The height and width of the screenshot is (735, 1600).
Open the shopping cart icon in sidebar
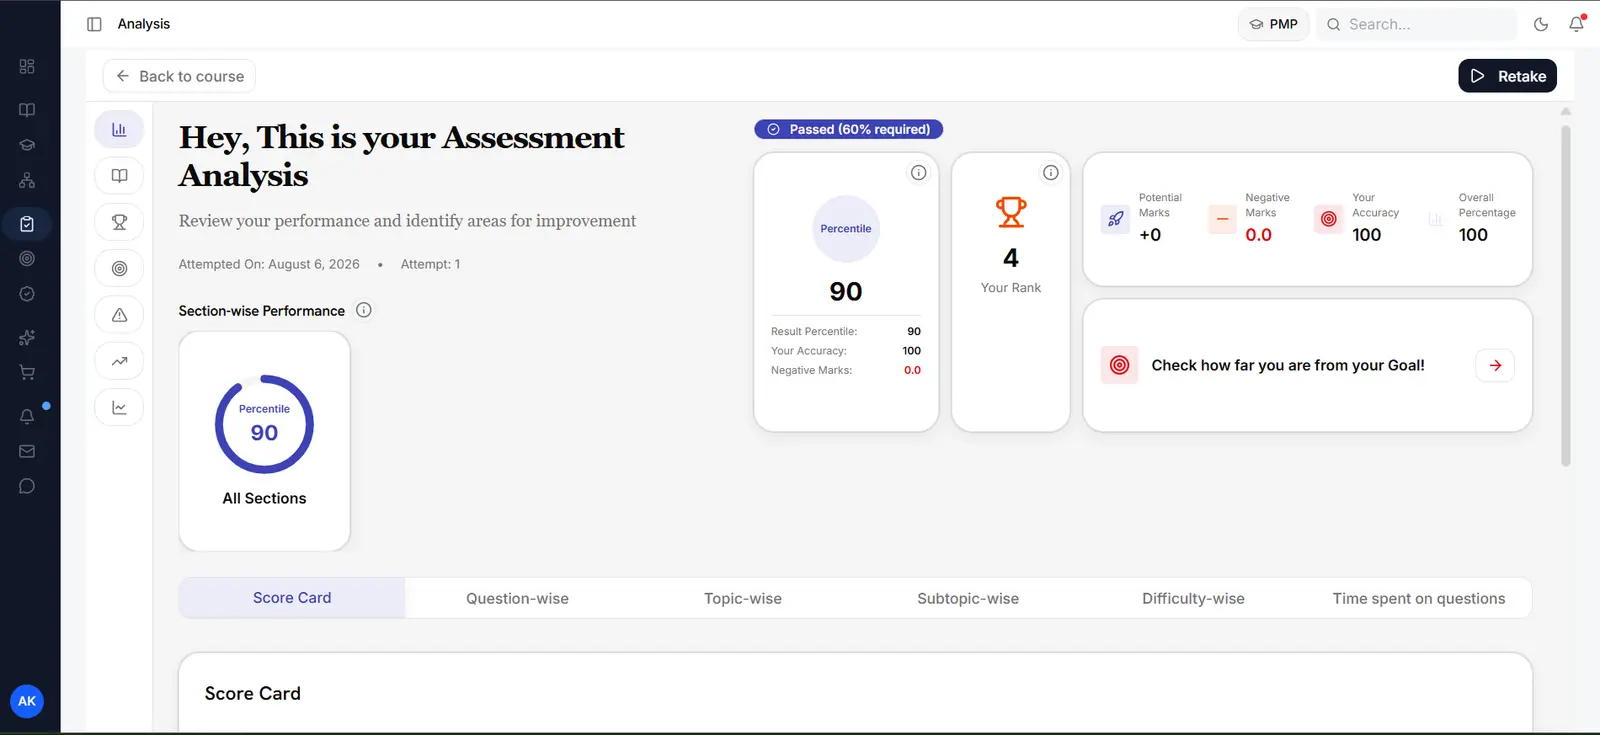(x=27, y=372)
